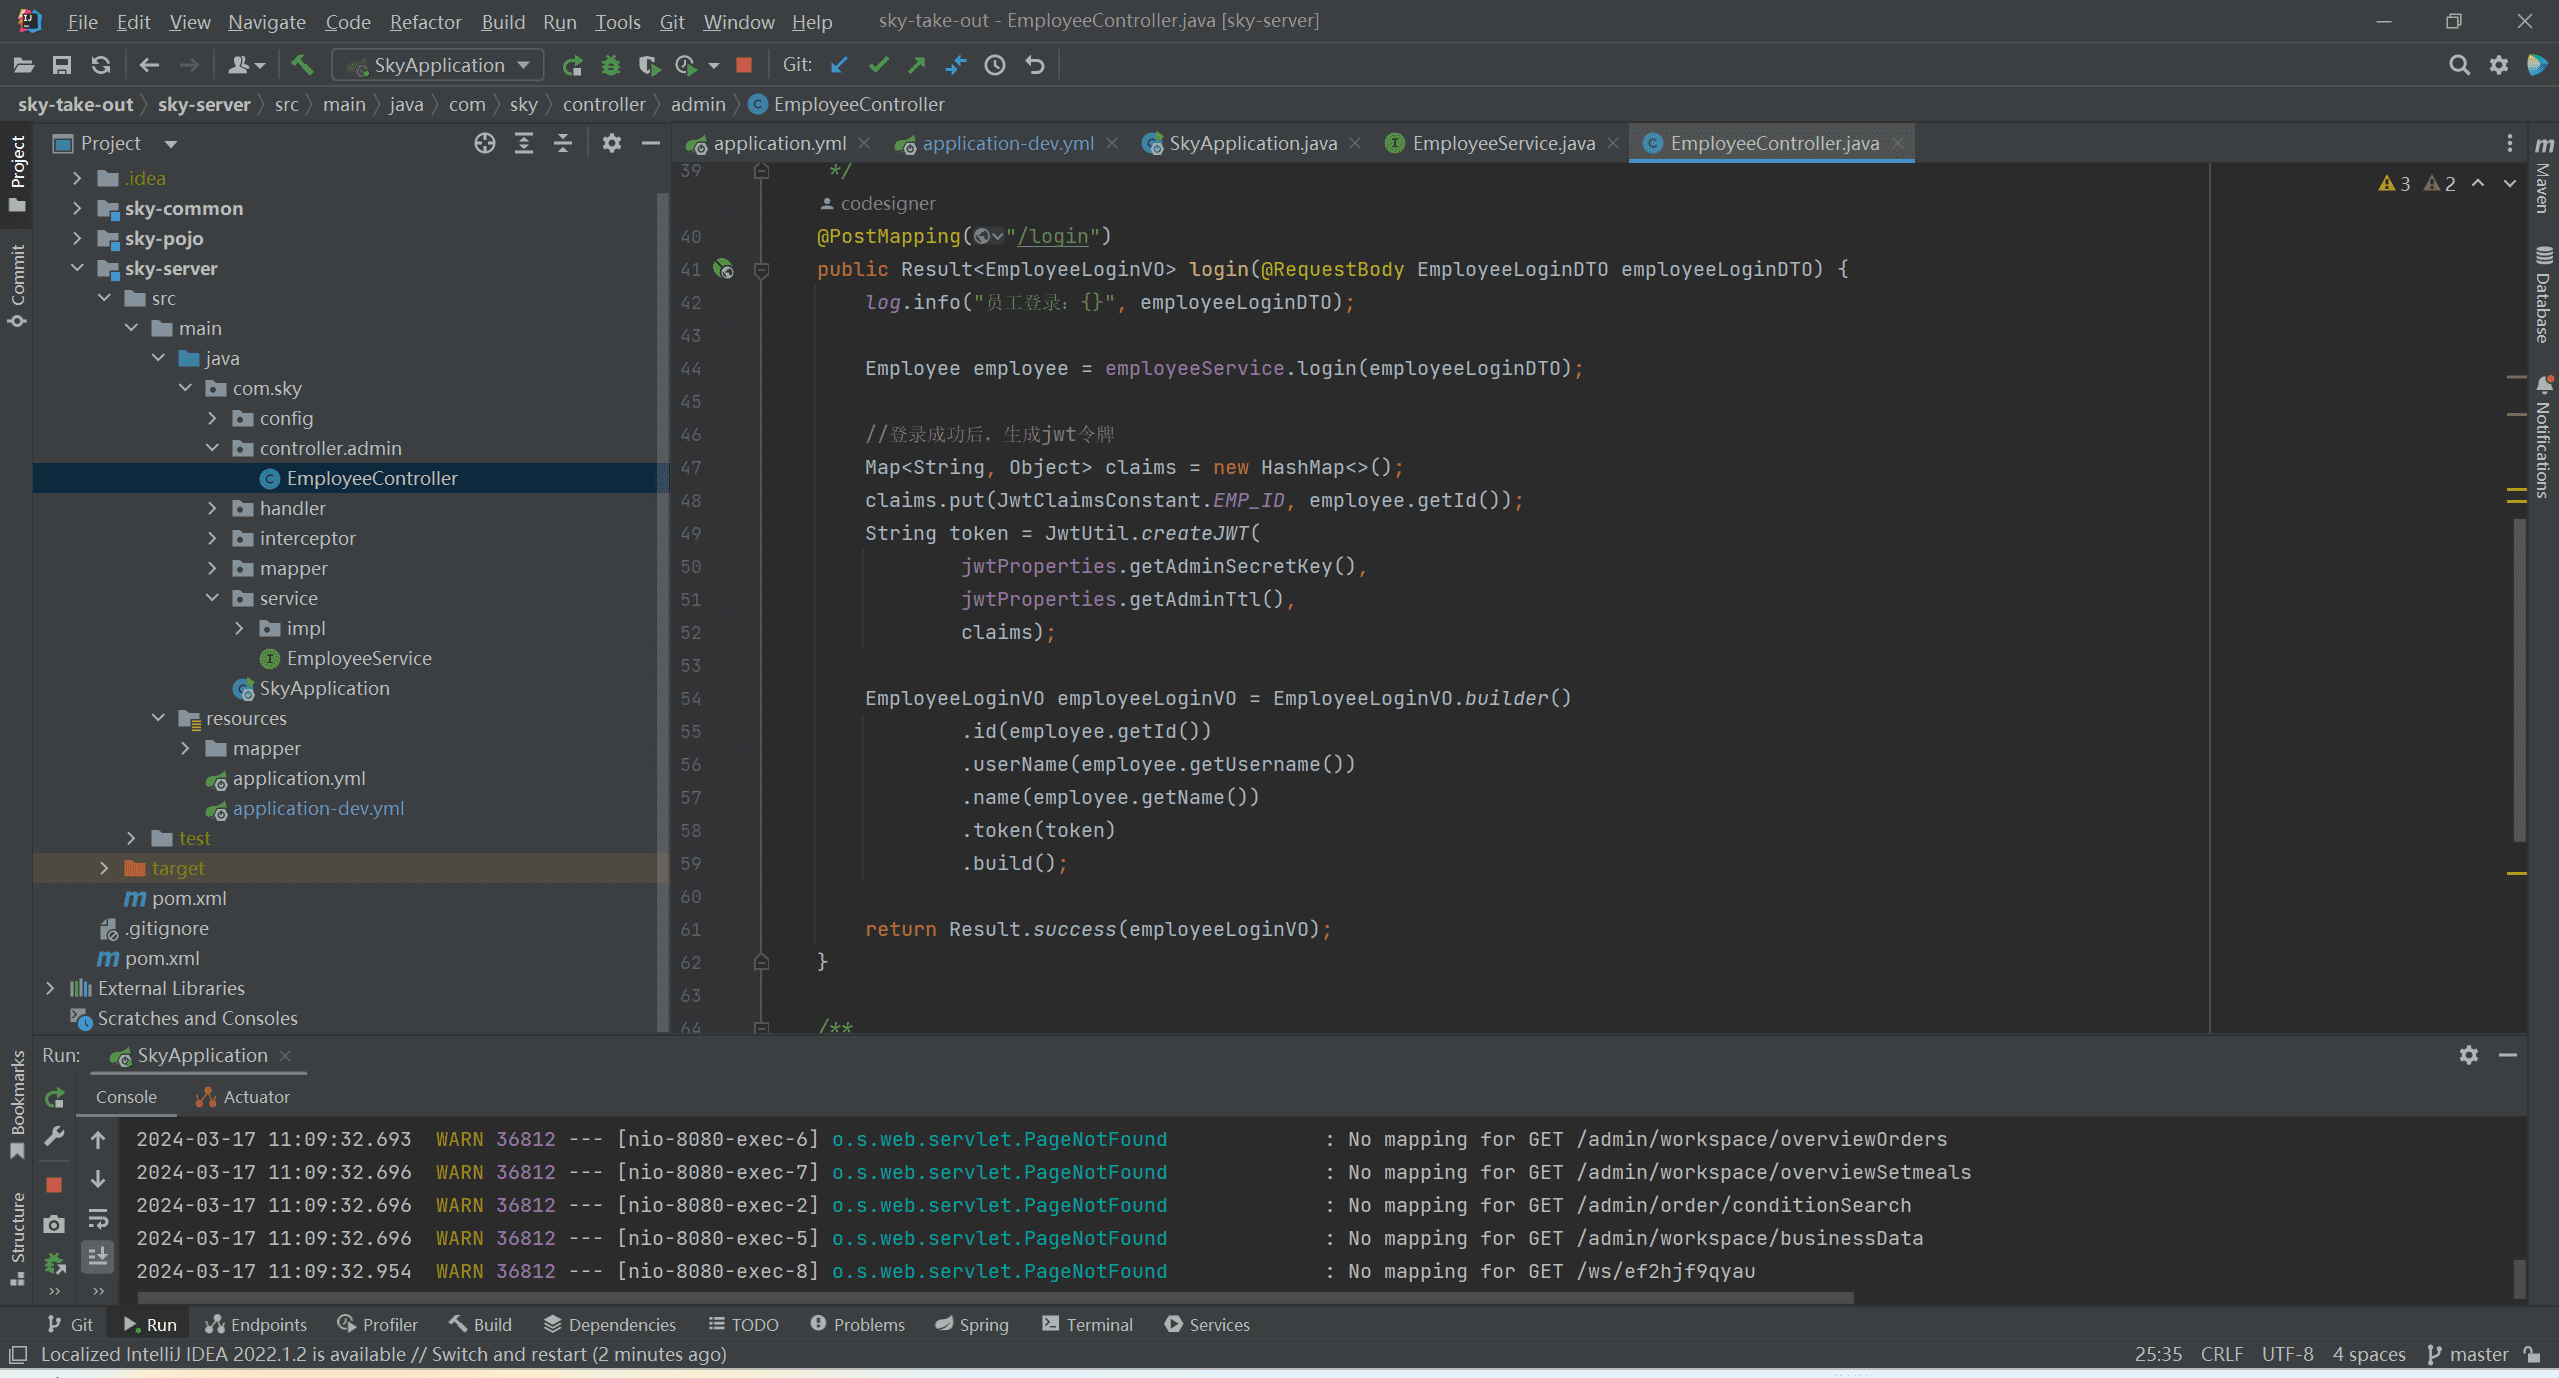
Task: Click the Spring gutter icon on line 41
Action: coord(723,269)
